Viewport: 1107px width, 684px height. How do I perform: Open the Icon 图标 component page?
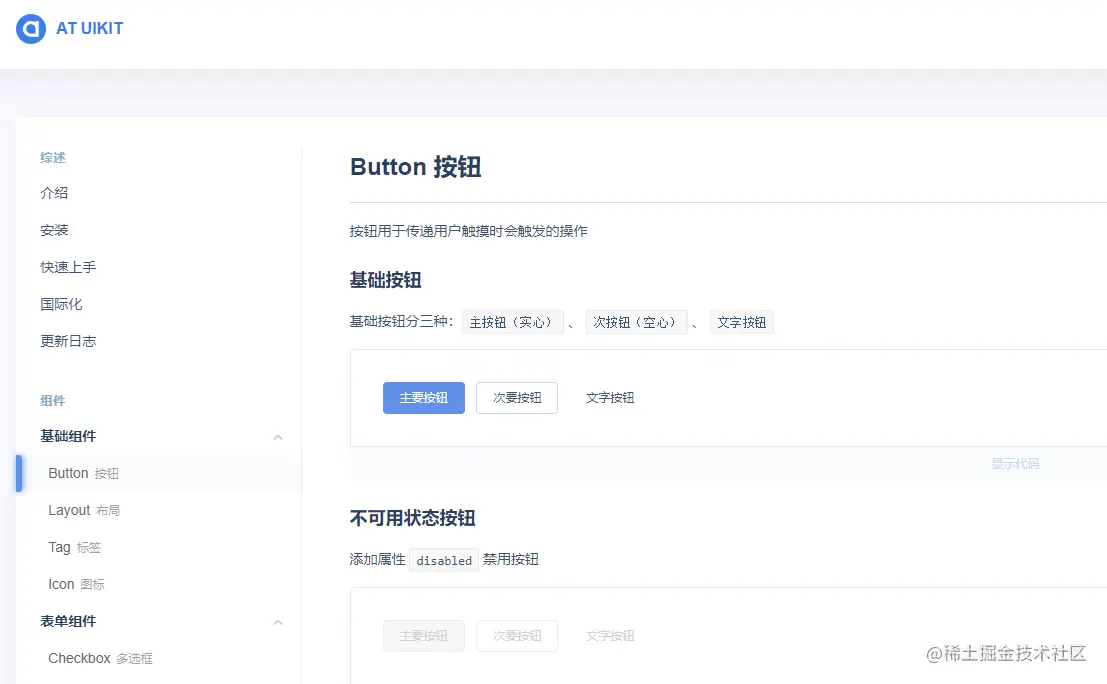click(x=76, y=584)
